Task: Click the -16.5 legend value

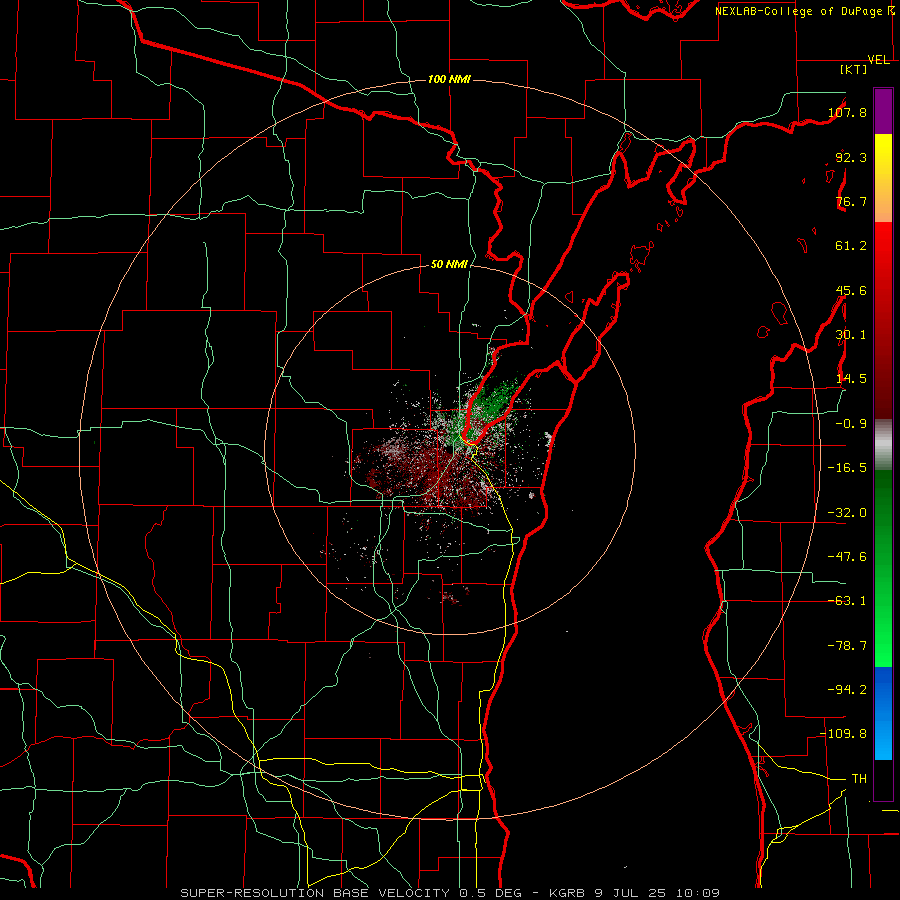Action: tap(847, 468)
